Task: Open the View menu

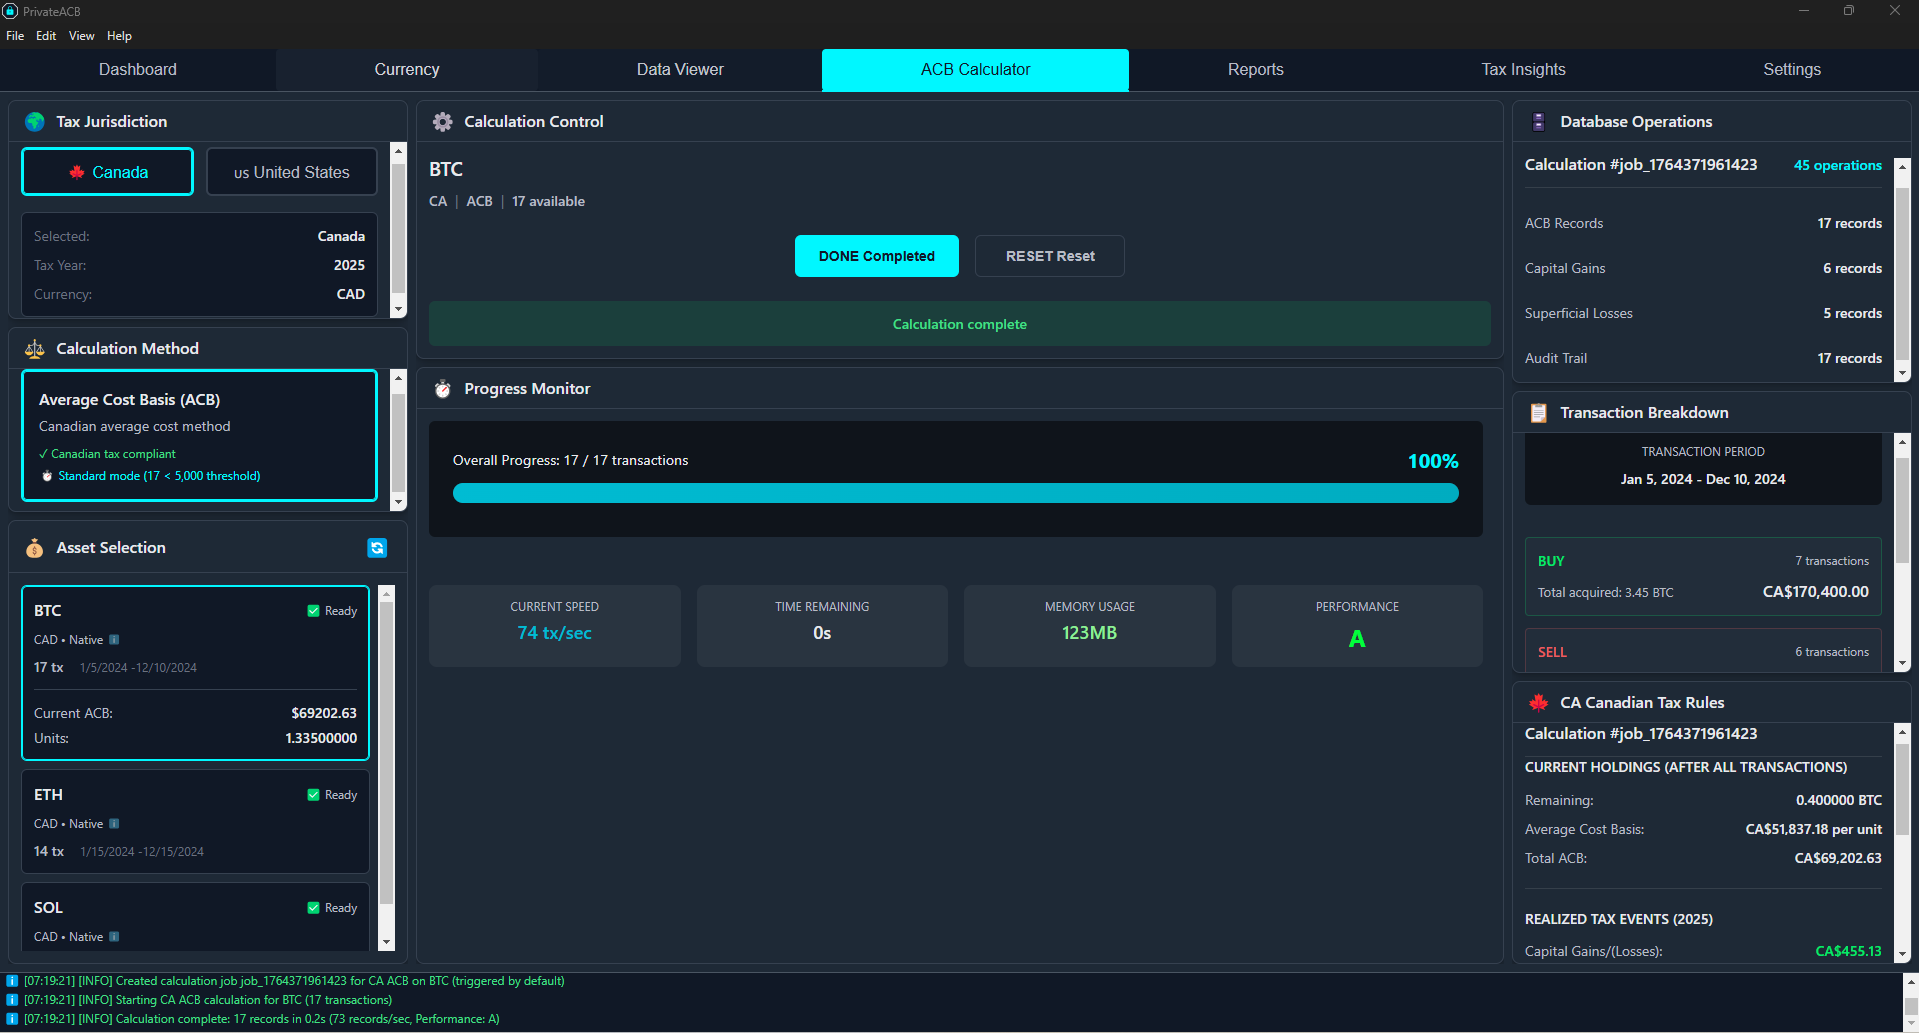Action: coord(81,35)
